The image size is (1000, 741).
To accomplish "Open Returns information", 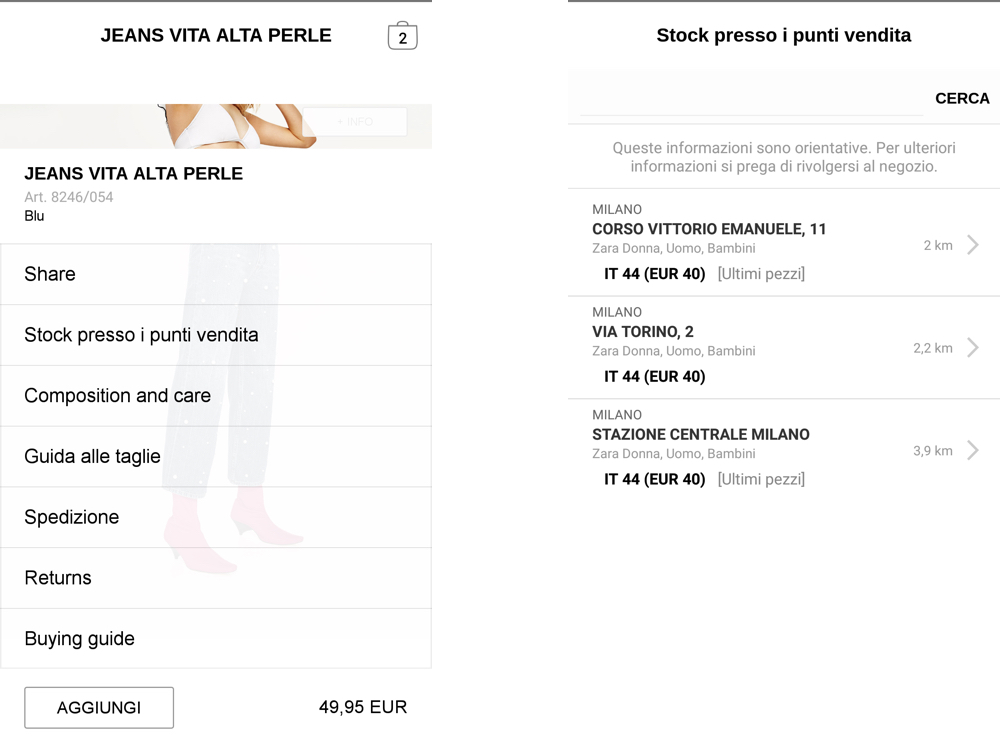I will [215, 578].
